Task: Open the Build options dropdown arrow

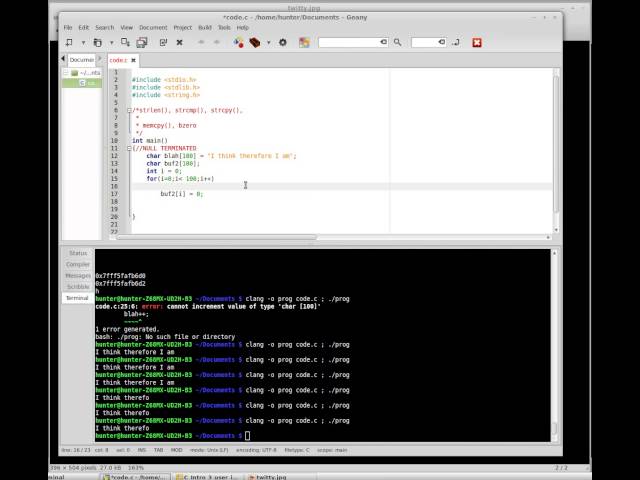Action: 269,42
